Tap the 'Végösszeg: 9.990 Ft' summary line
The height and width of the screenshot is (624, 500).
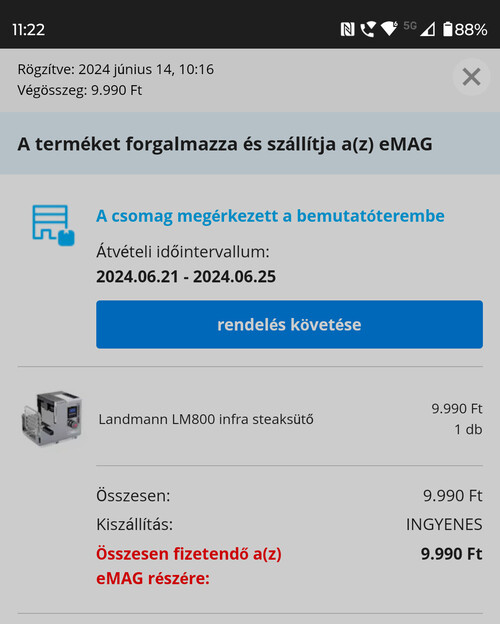pyautogui.click(x=80, y=90)
